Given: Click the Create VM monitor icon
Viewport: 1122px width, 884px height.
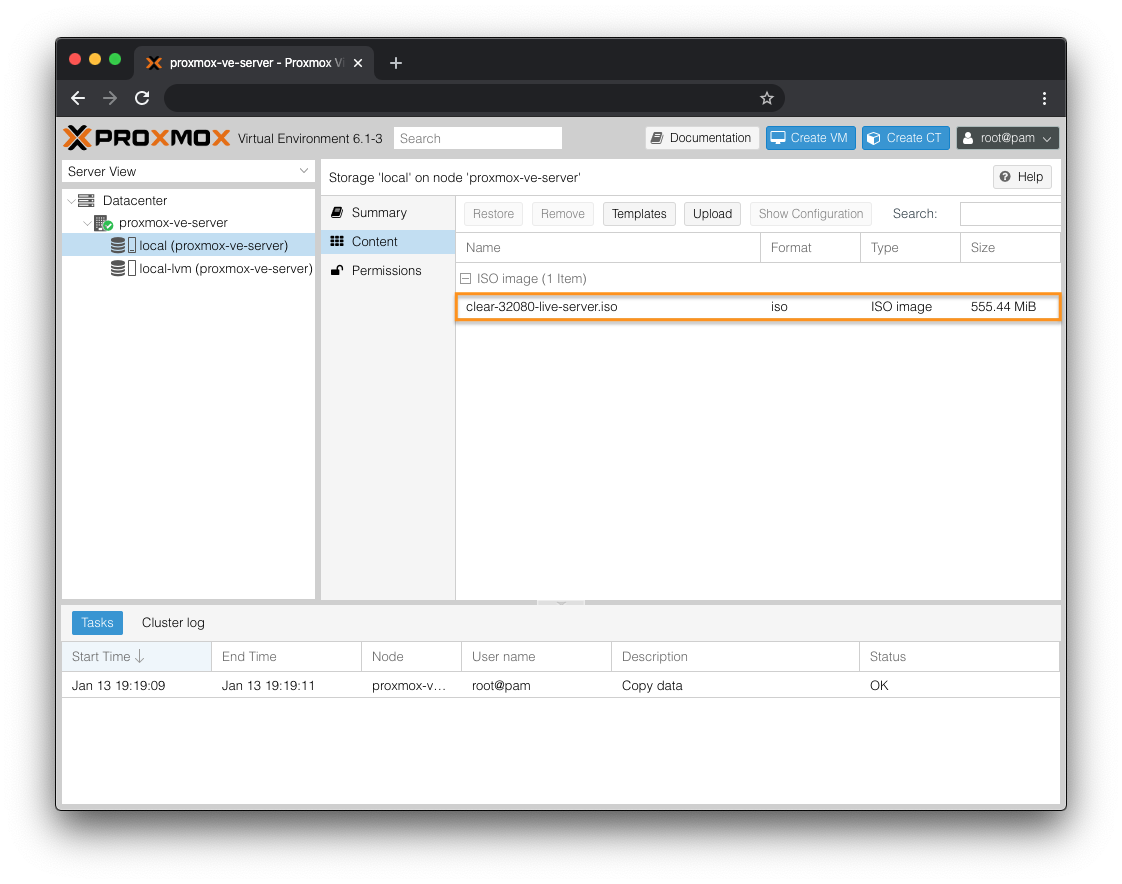Looking at the screenshot, I should [x=778, y=138].
